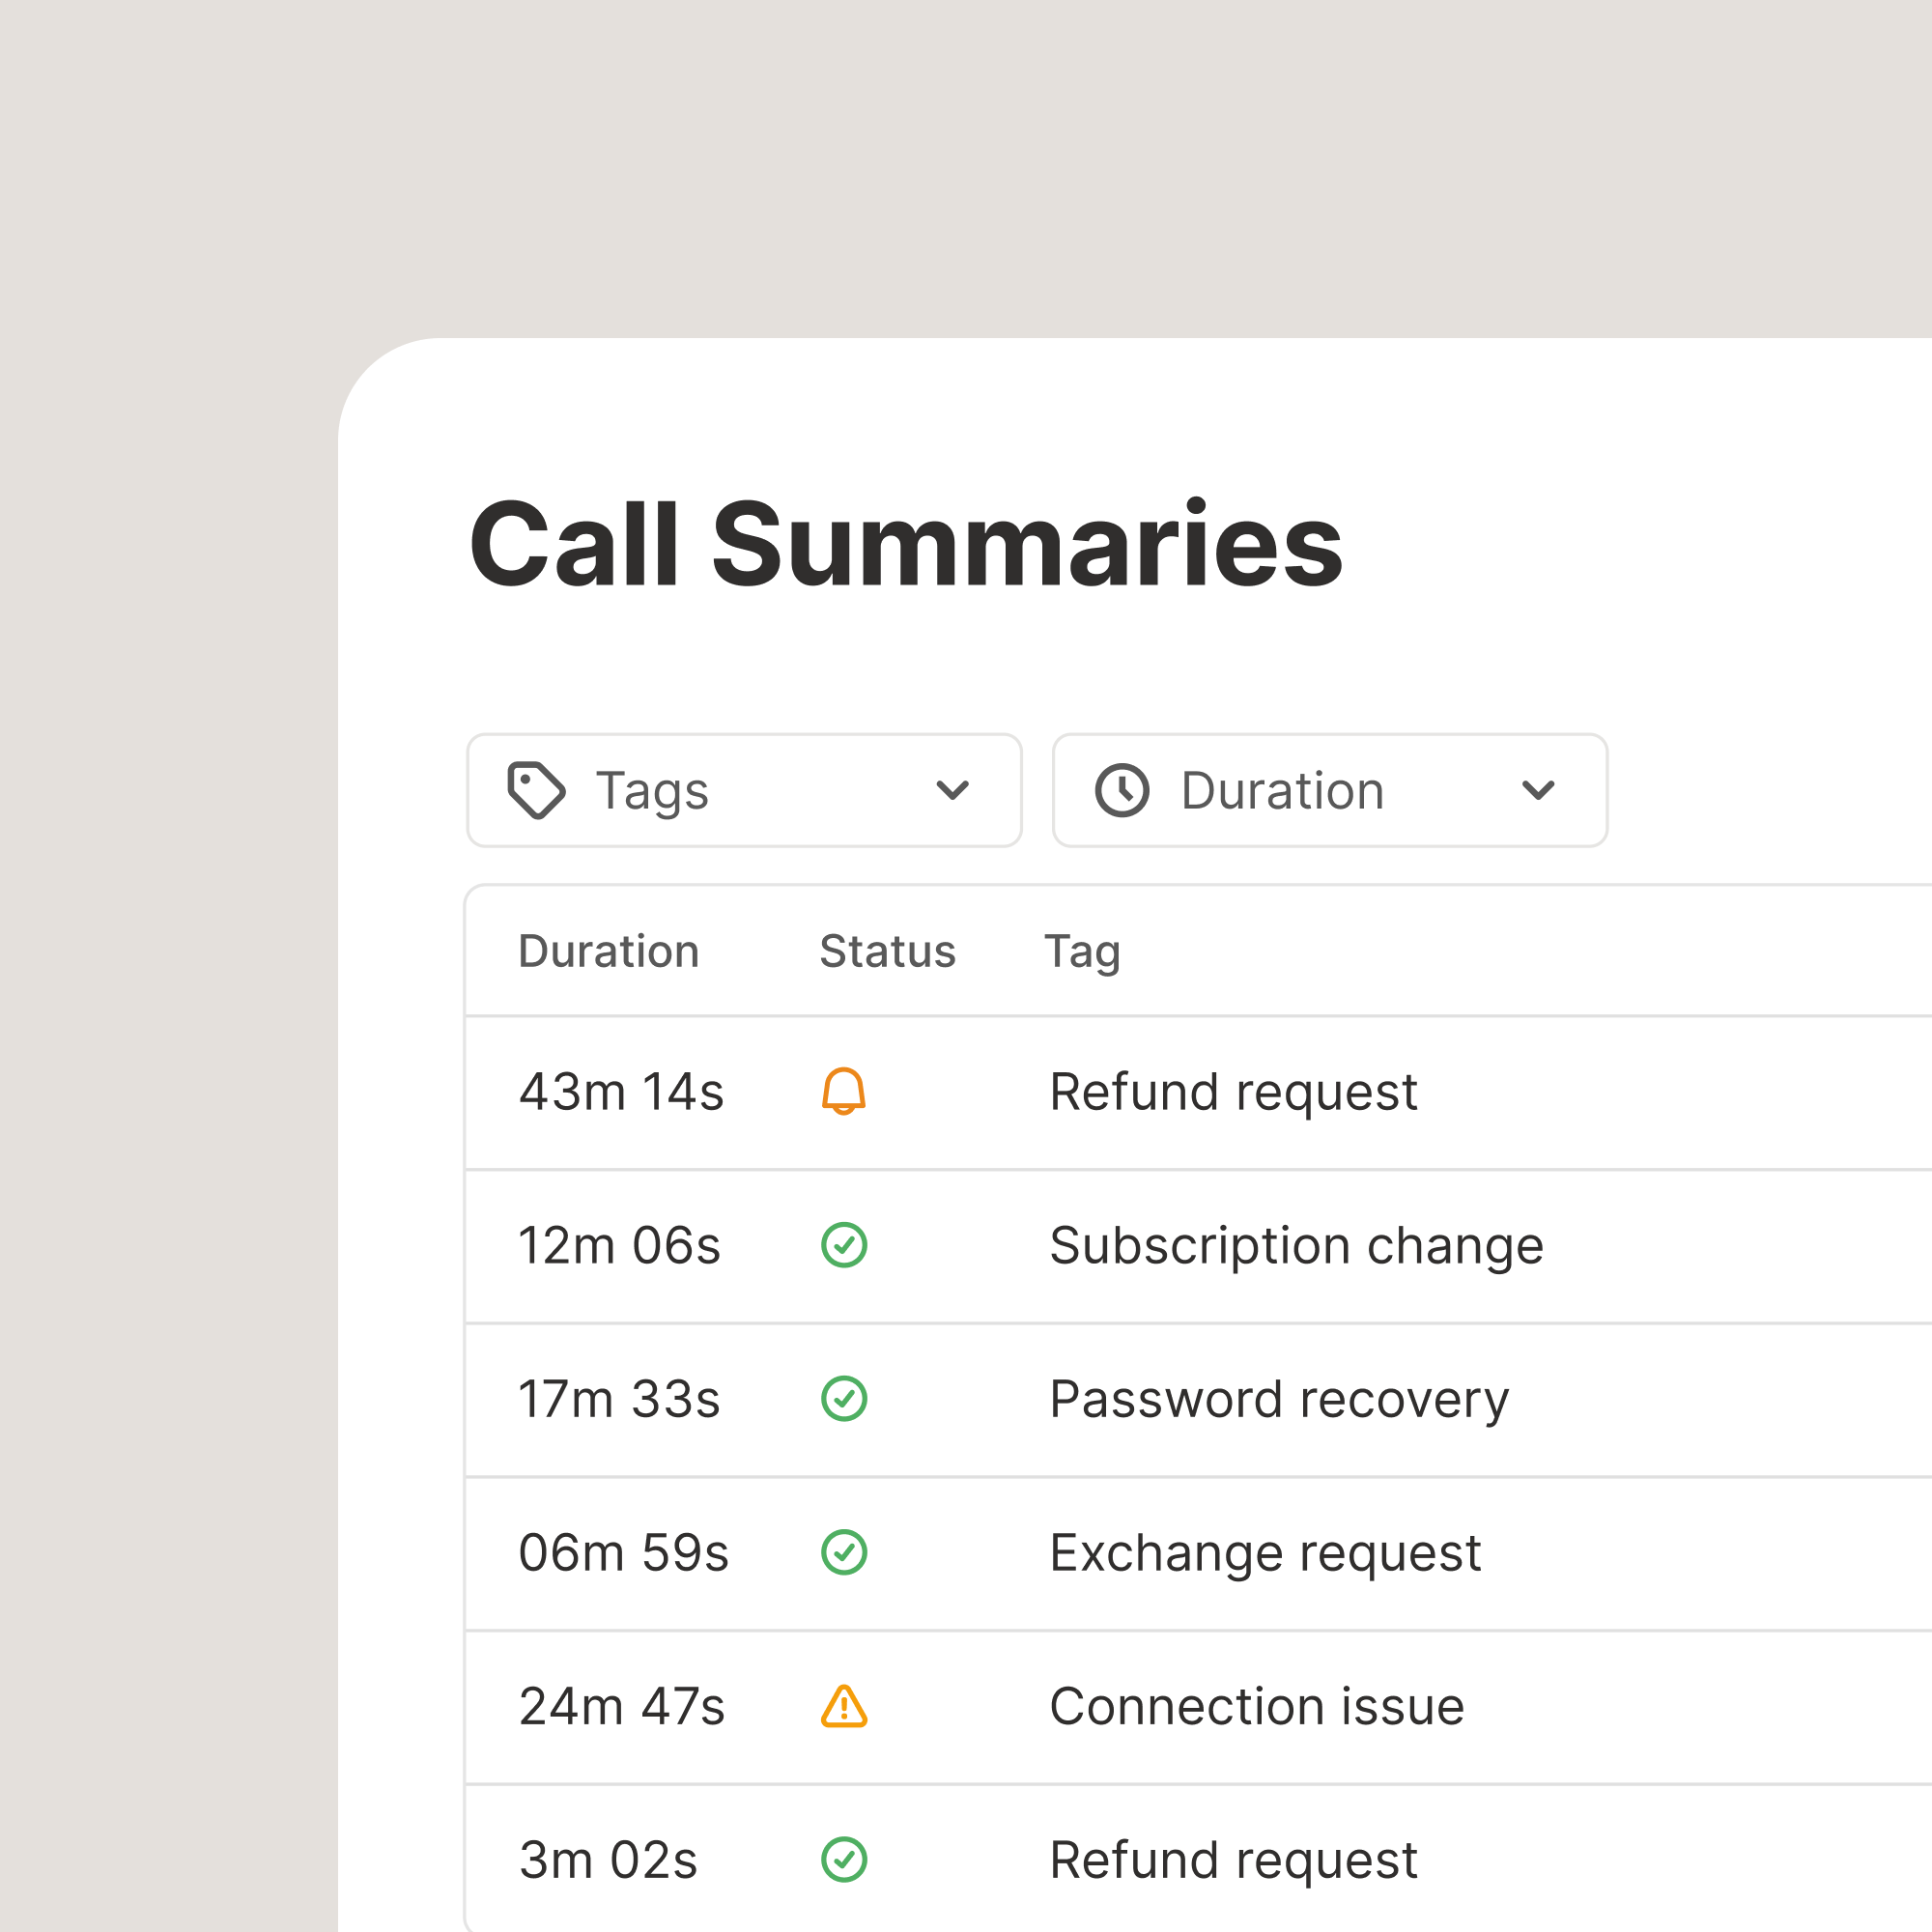Click the Subscription change tag link
The width and height of the screenshot is (1932, 1932).
point(1296,1245)
